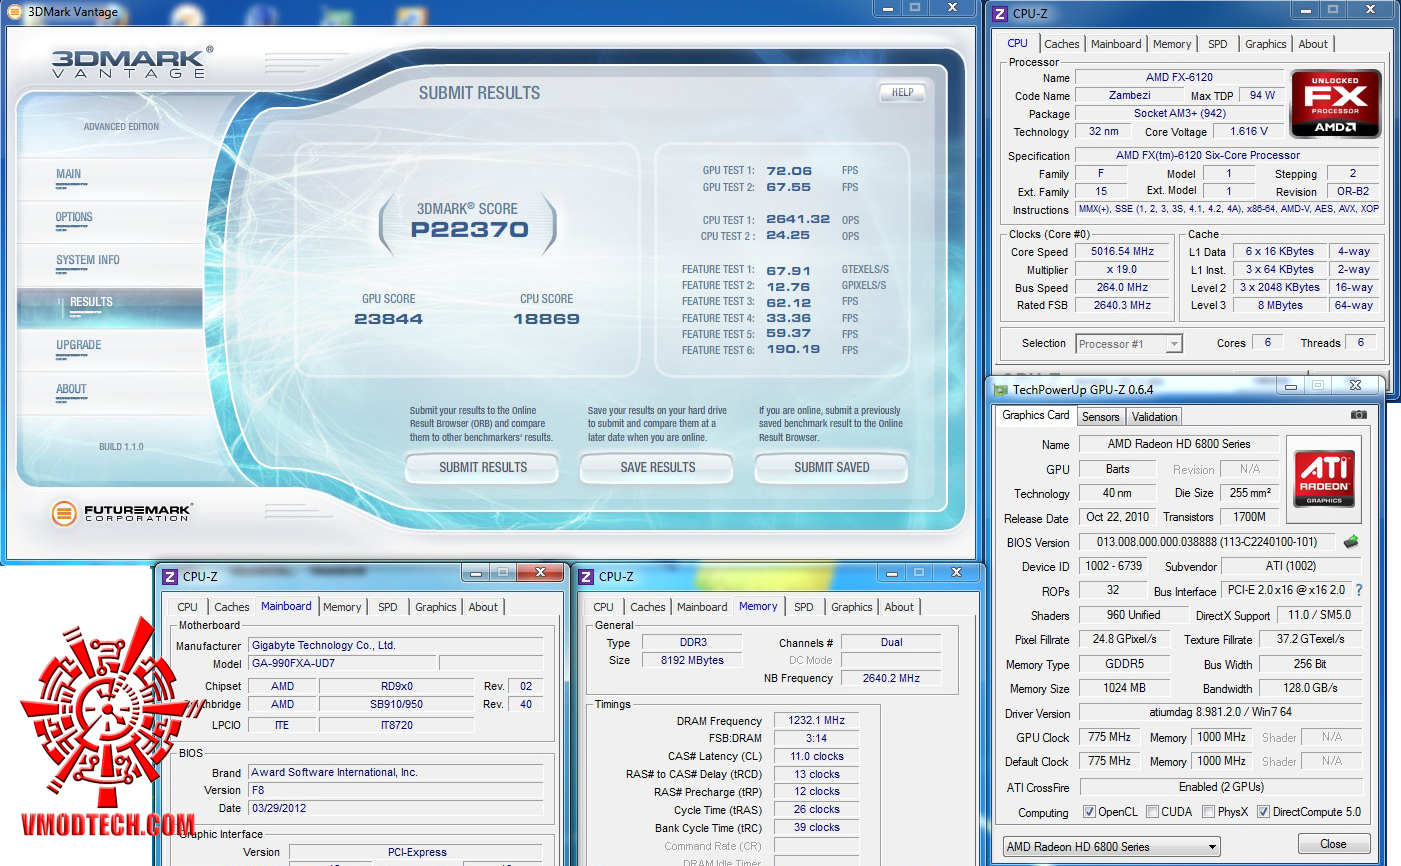1401x866 pixels.
Task: Click the ATI Radeon Graphics logo
Action: (1324, 478)
